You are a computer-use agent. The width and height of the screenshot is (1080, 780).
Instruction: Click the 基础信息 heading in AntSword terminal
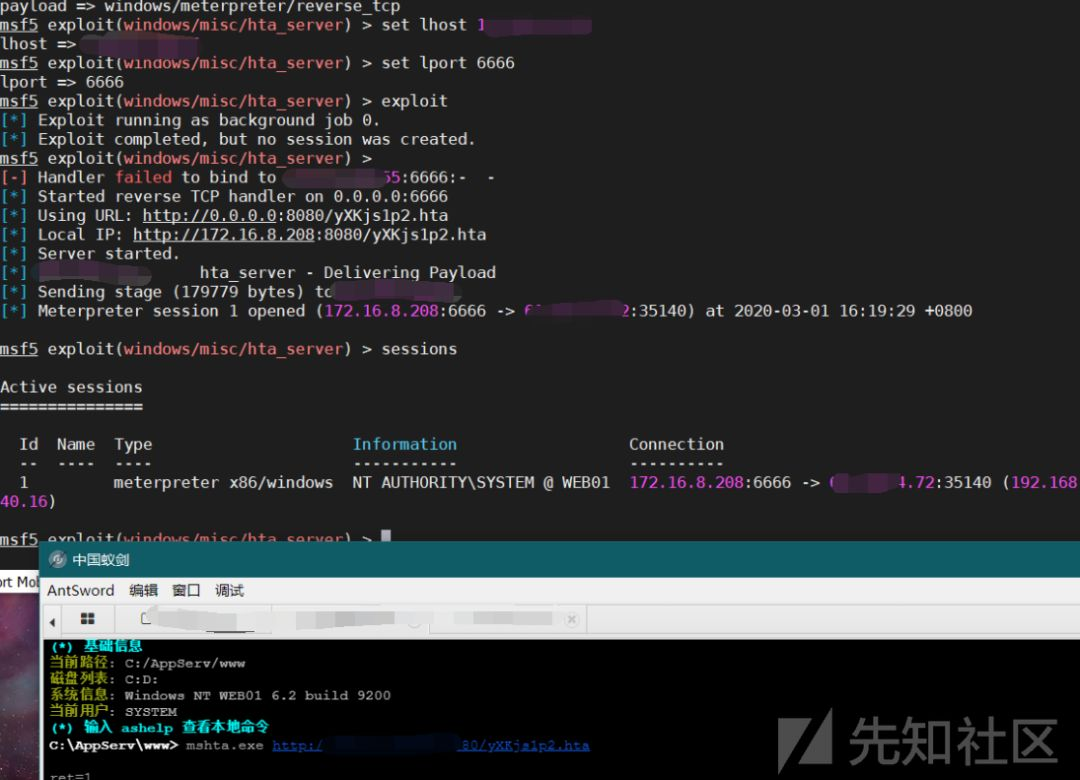(x=112, y=646)
